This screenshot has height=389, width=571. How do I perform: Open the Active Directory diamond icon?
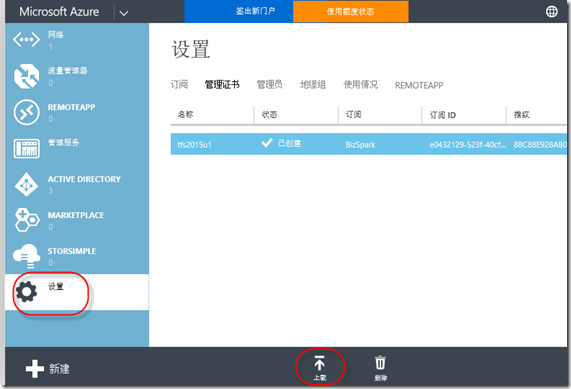pos(26,185)
